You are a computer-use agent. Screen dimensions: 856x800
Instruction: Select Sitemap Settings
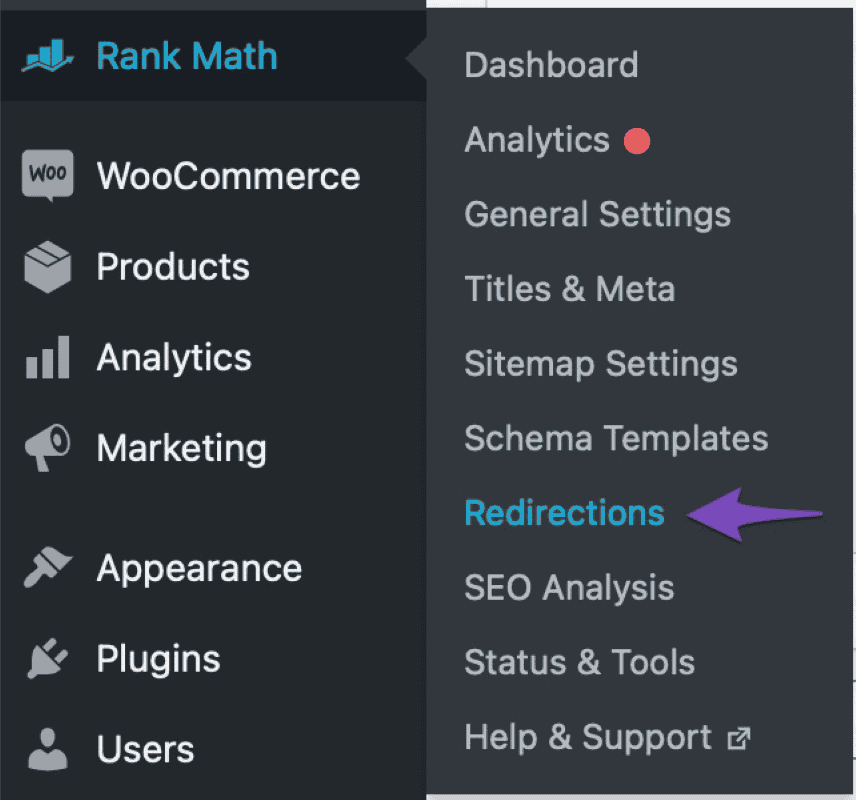pyautogui.click(x=601, y=363)
